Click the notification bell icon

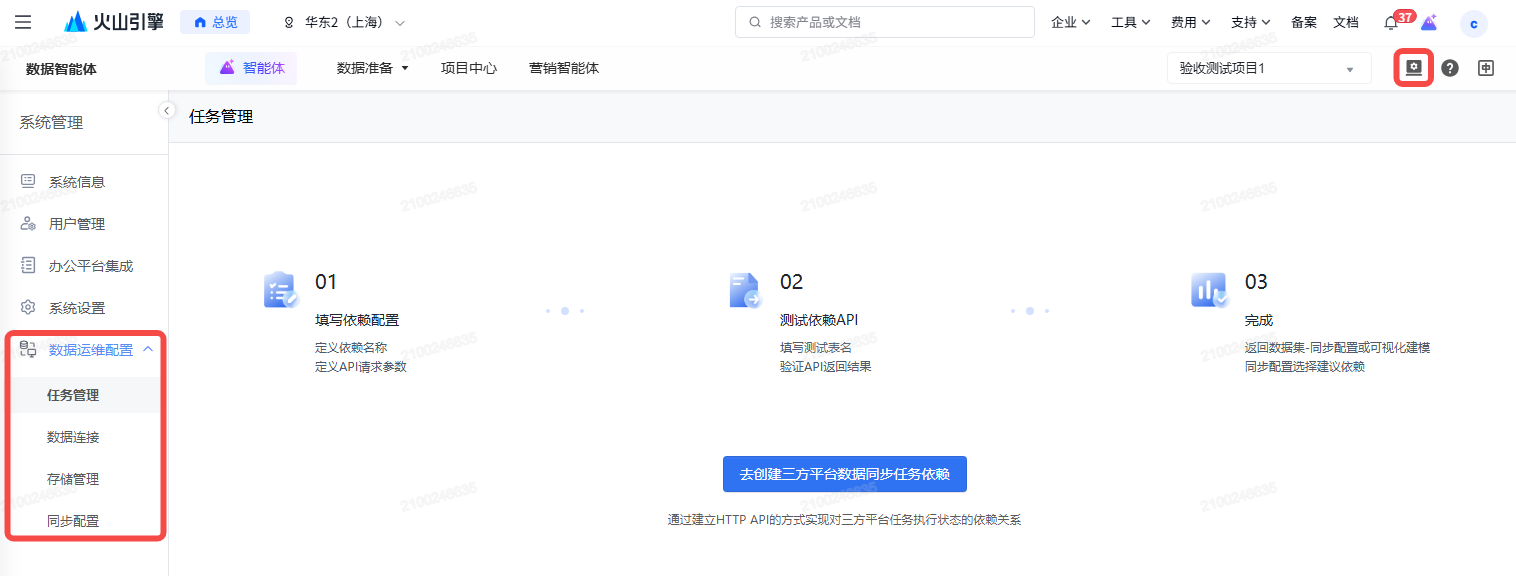click(1391, 23)
